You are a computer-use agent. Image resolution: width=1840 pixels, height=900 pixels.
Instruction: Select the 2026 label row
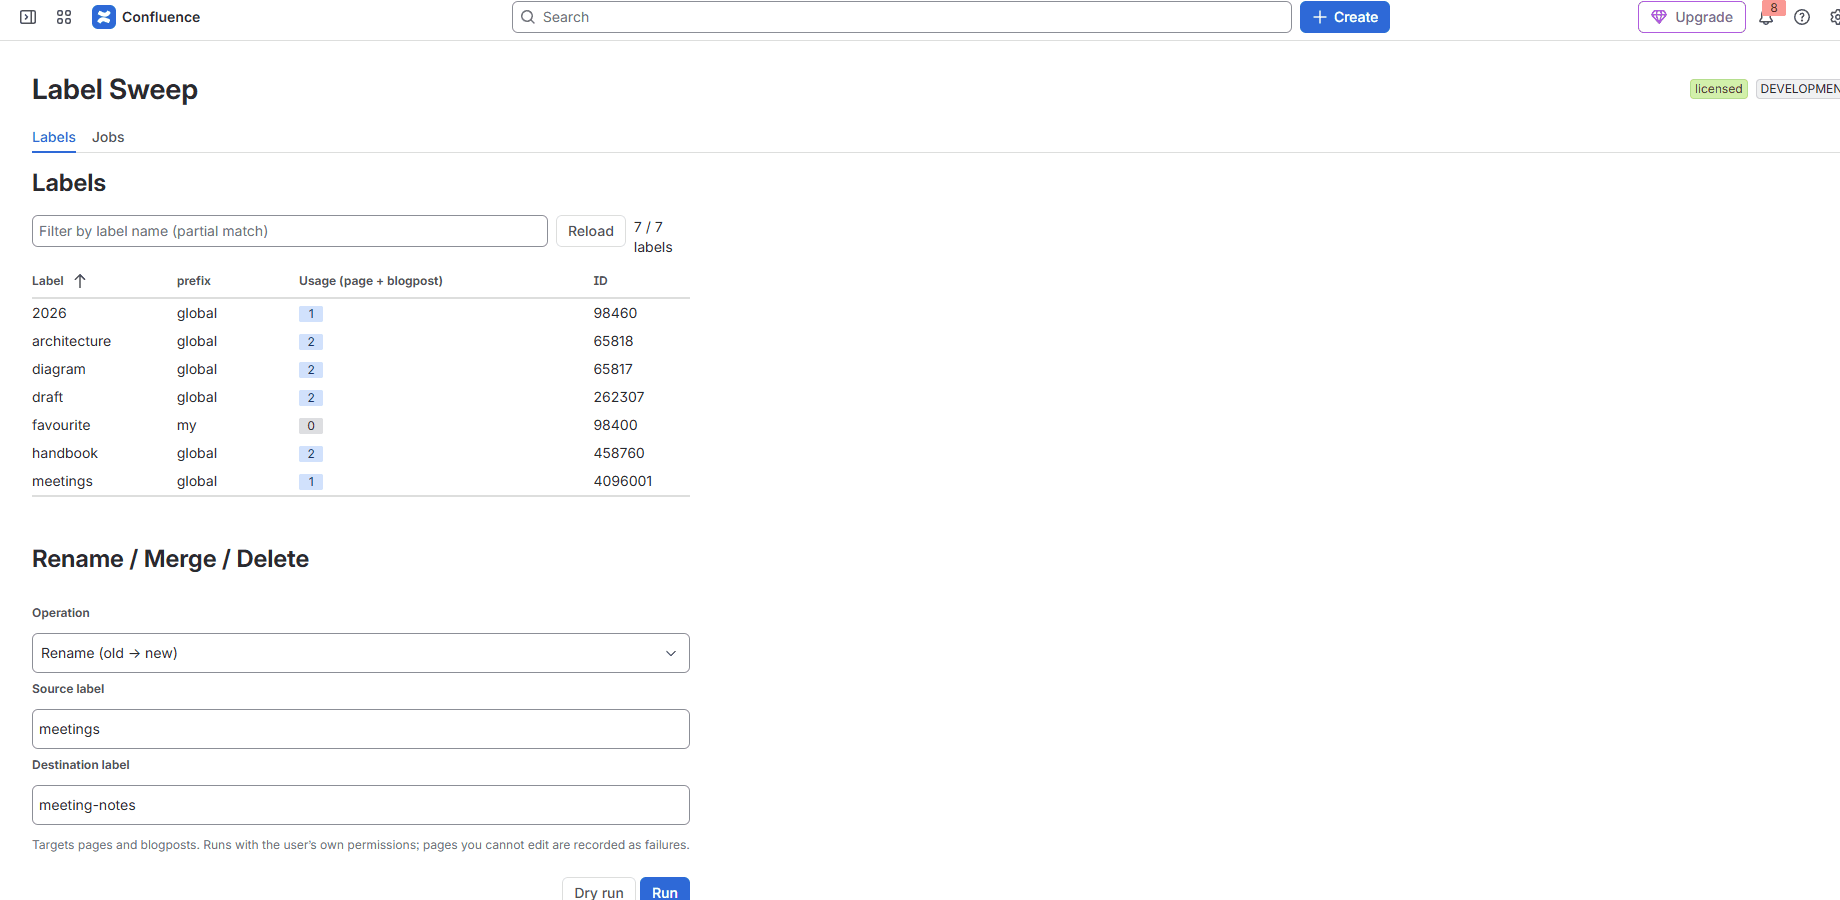click(x=361, y=313)
